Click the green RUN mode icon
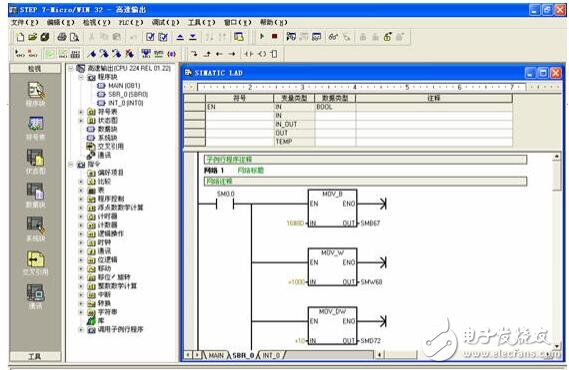 point(262,36)
